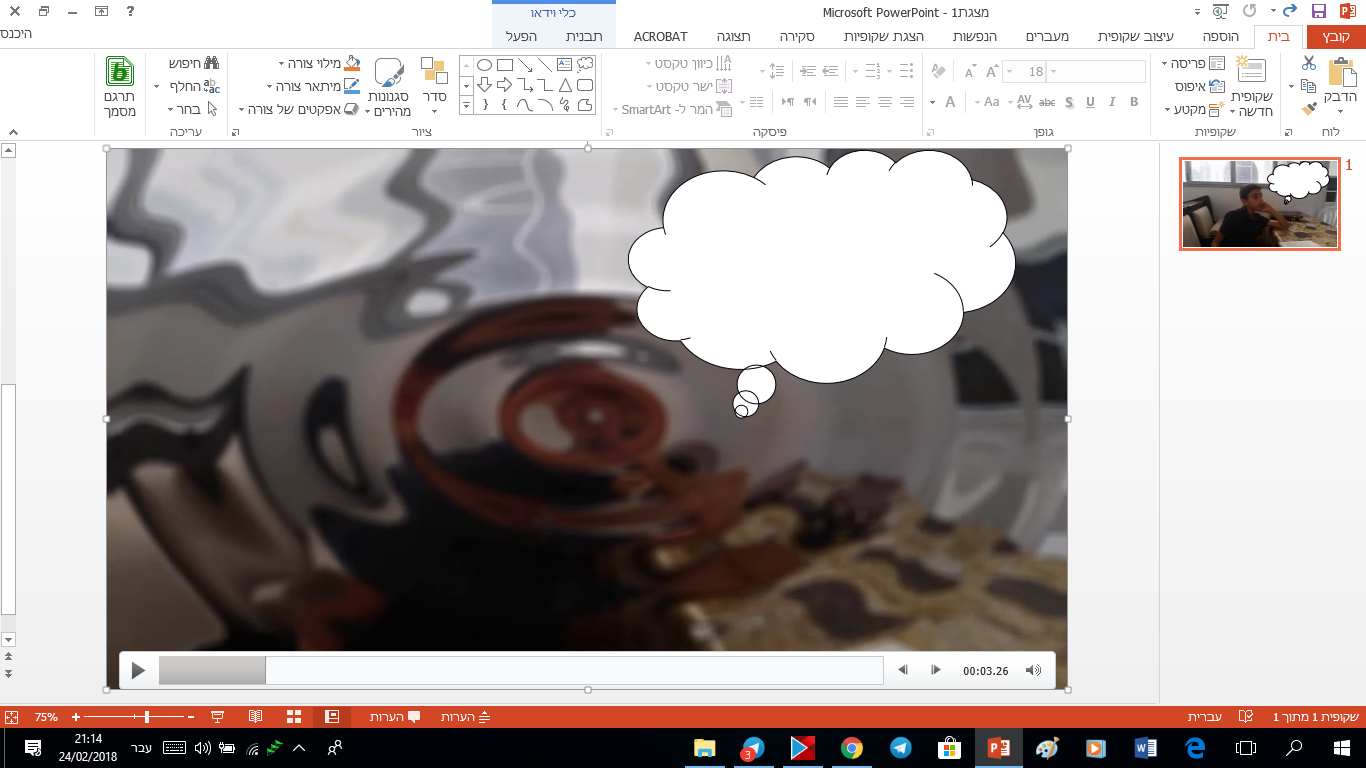Click the zoom slider in status bar

pyautogui.click(x=133, y=717)
